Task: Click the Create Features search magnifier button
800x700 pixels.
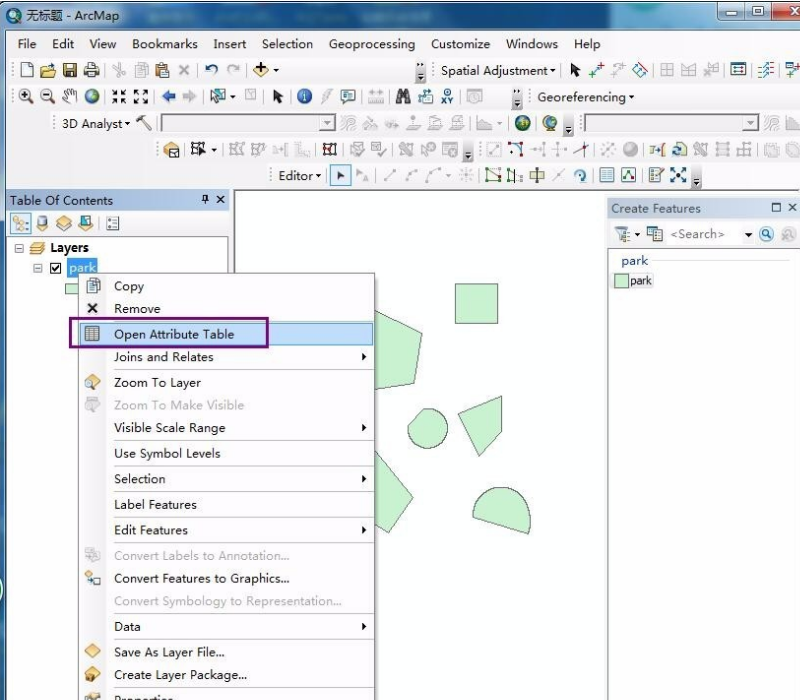Action: point(766,234)
